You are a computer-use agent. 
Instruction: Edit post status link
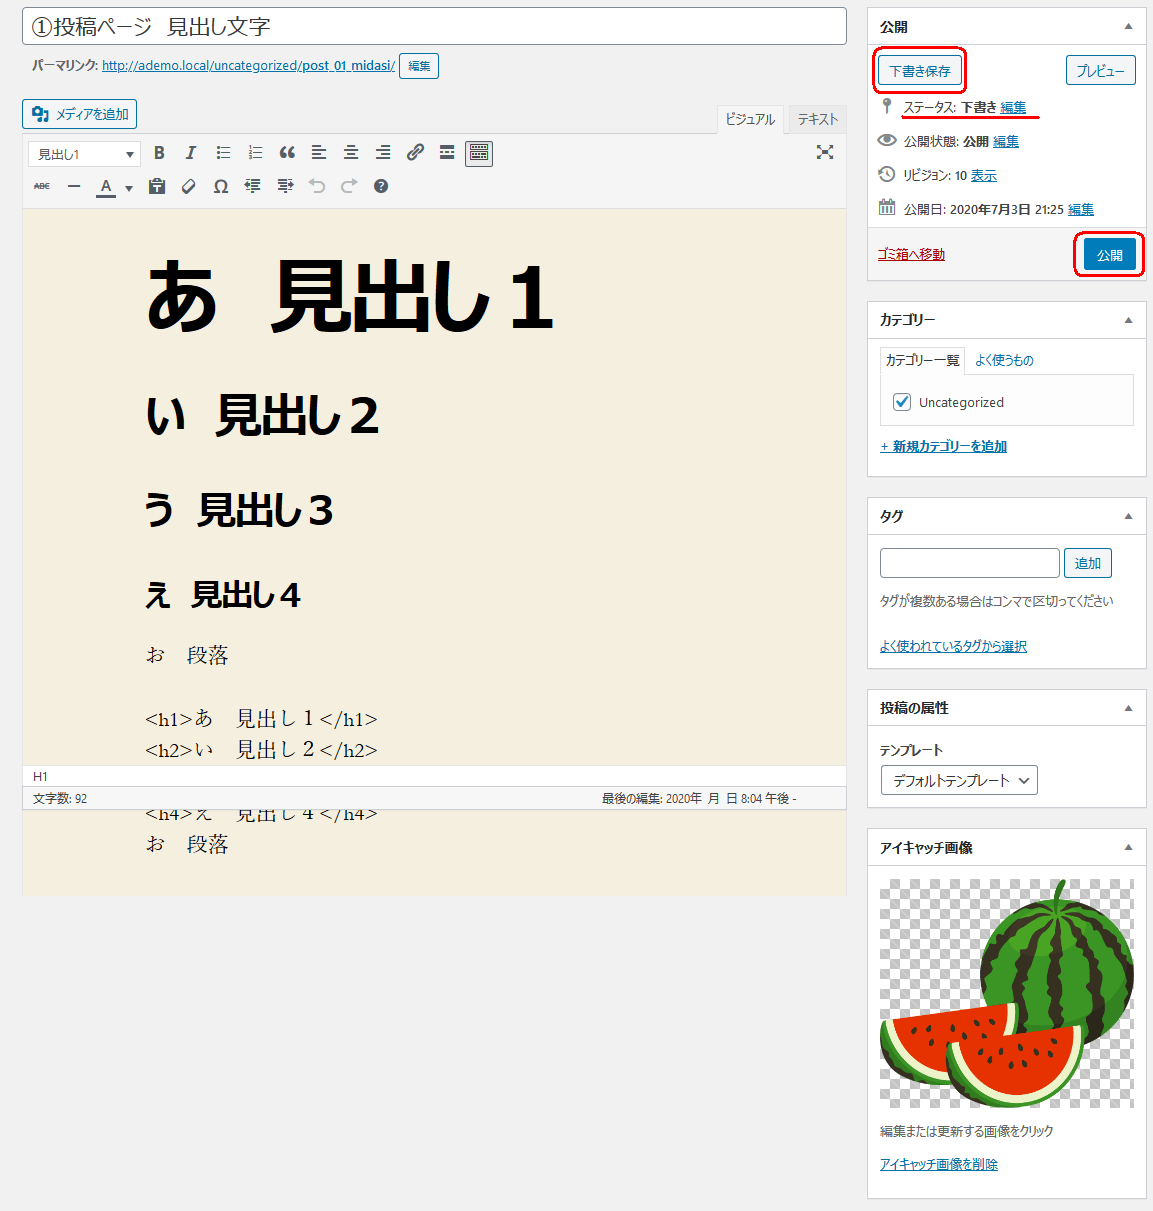[x=1013, y=107]
